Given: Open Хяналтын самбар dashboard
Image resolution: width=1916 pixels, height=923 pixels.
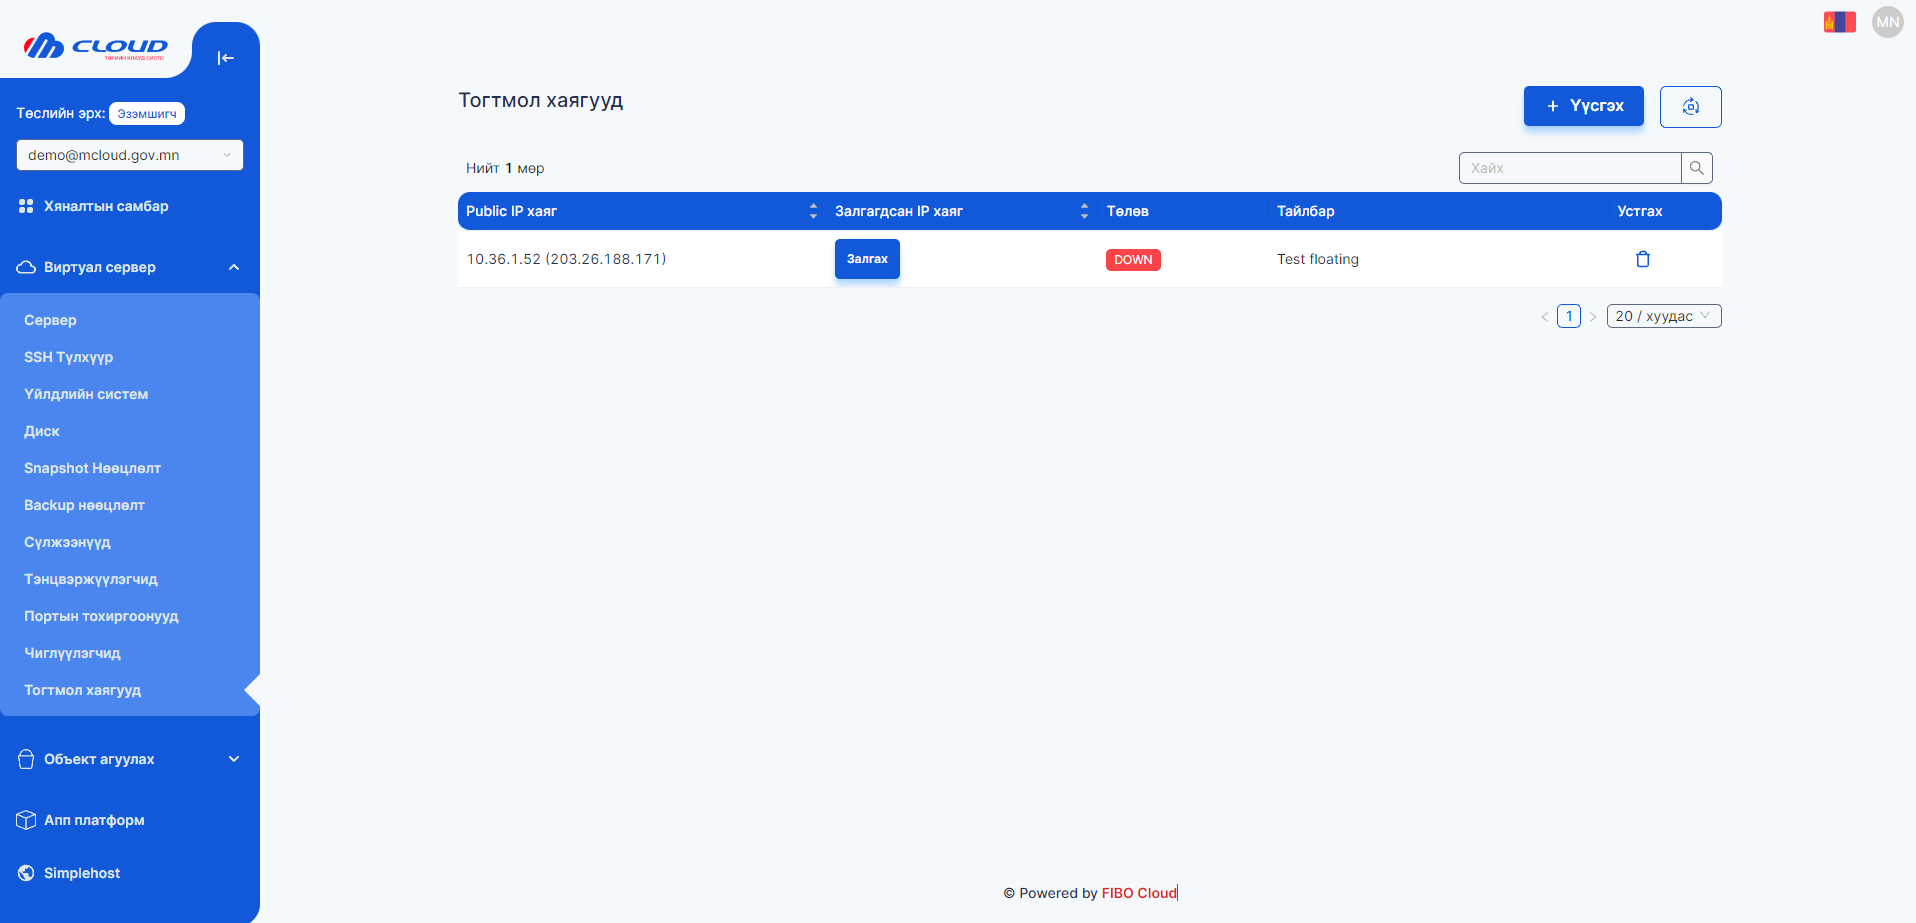Looking at the screenshot, I should coord(106,206).
